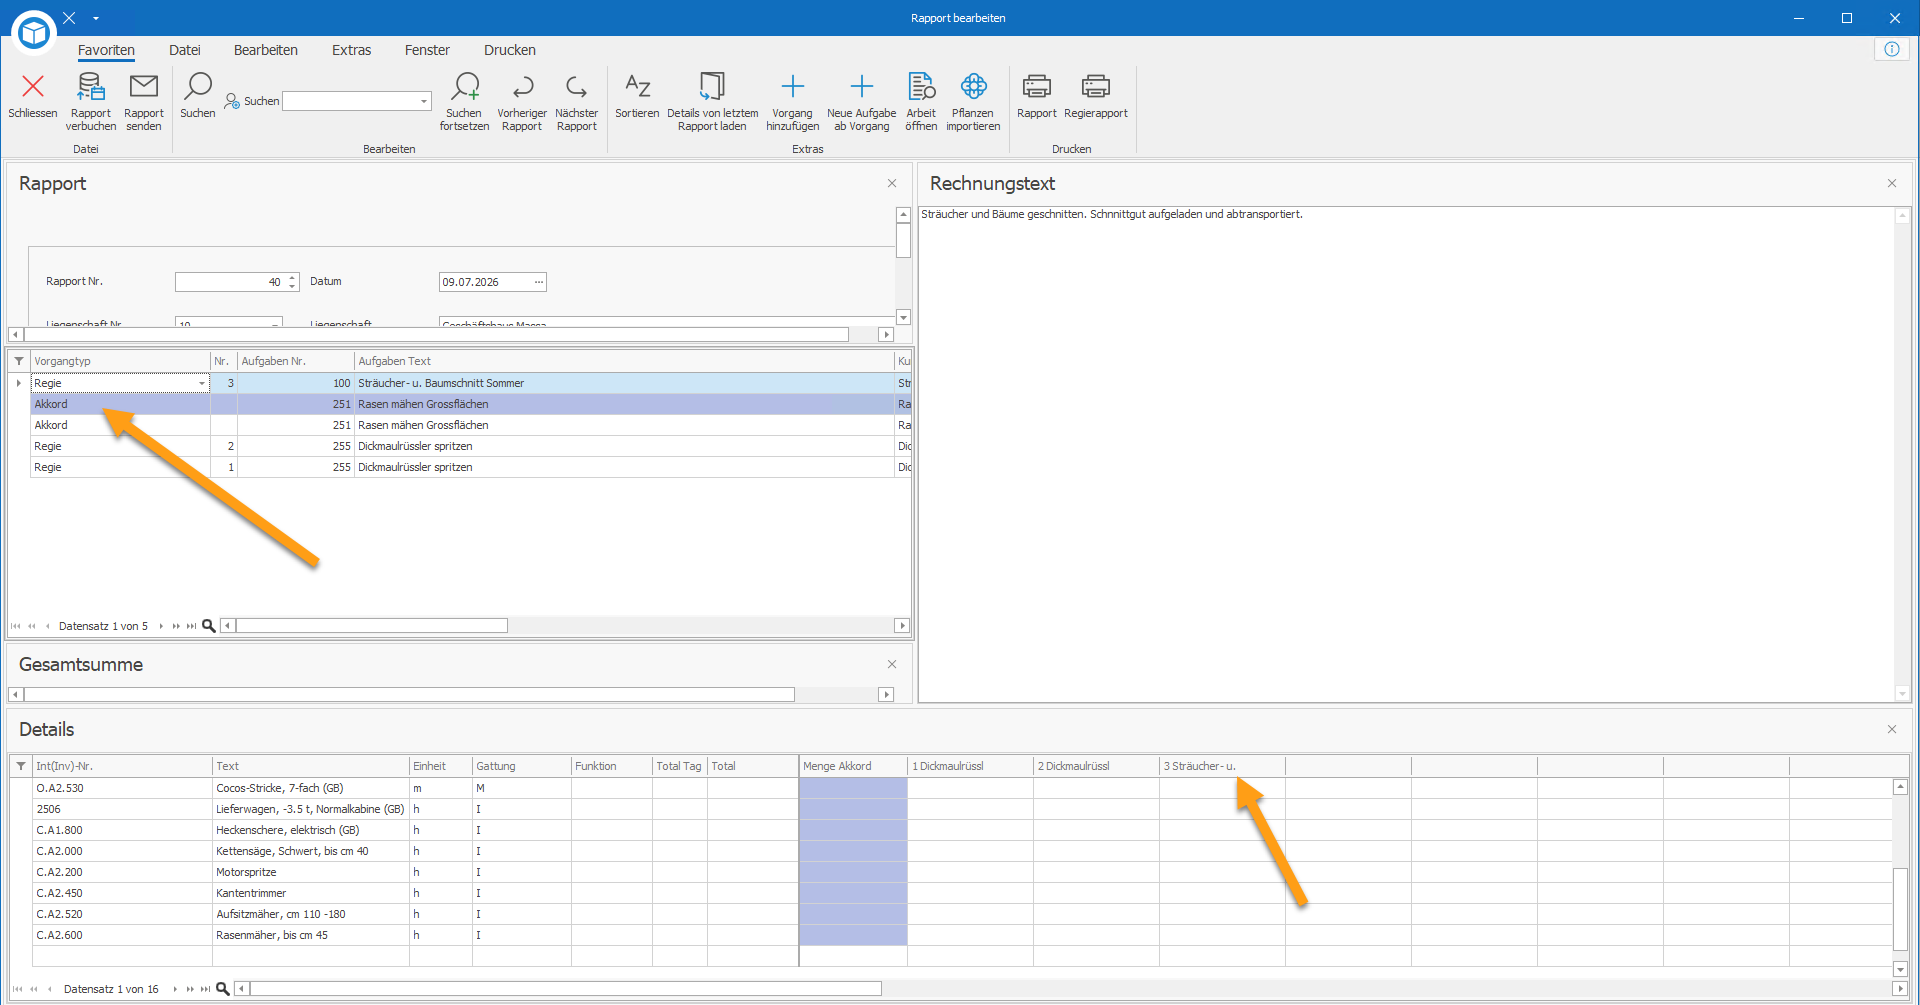Sort Details by Einheit column header
The image size is (1920, 1005).
441,766
